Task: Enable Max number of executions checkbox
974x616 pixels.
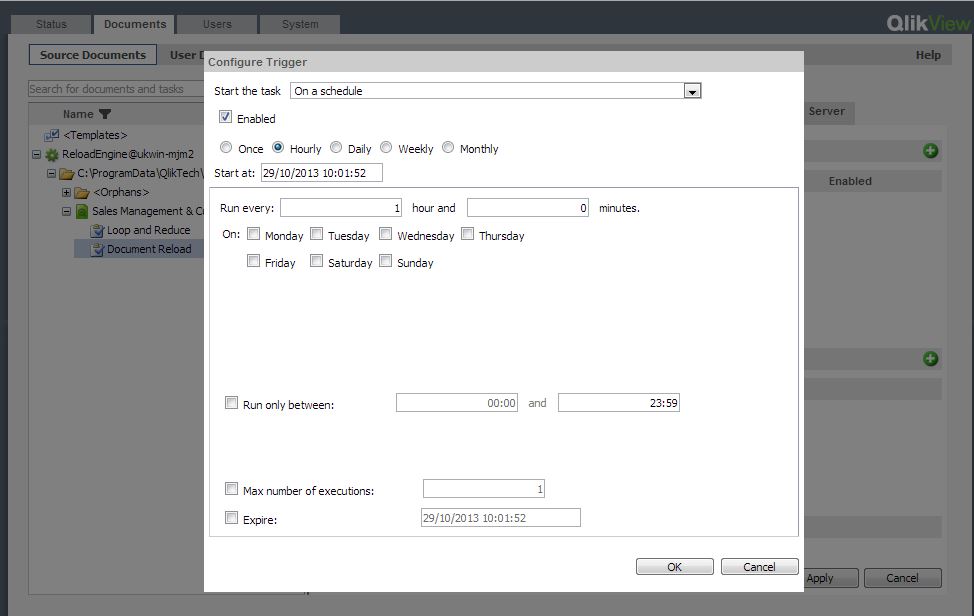Action: (x=231, y=489)
